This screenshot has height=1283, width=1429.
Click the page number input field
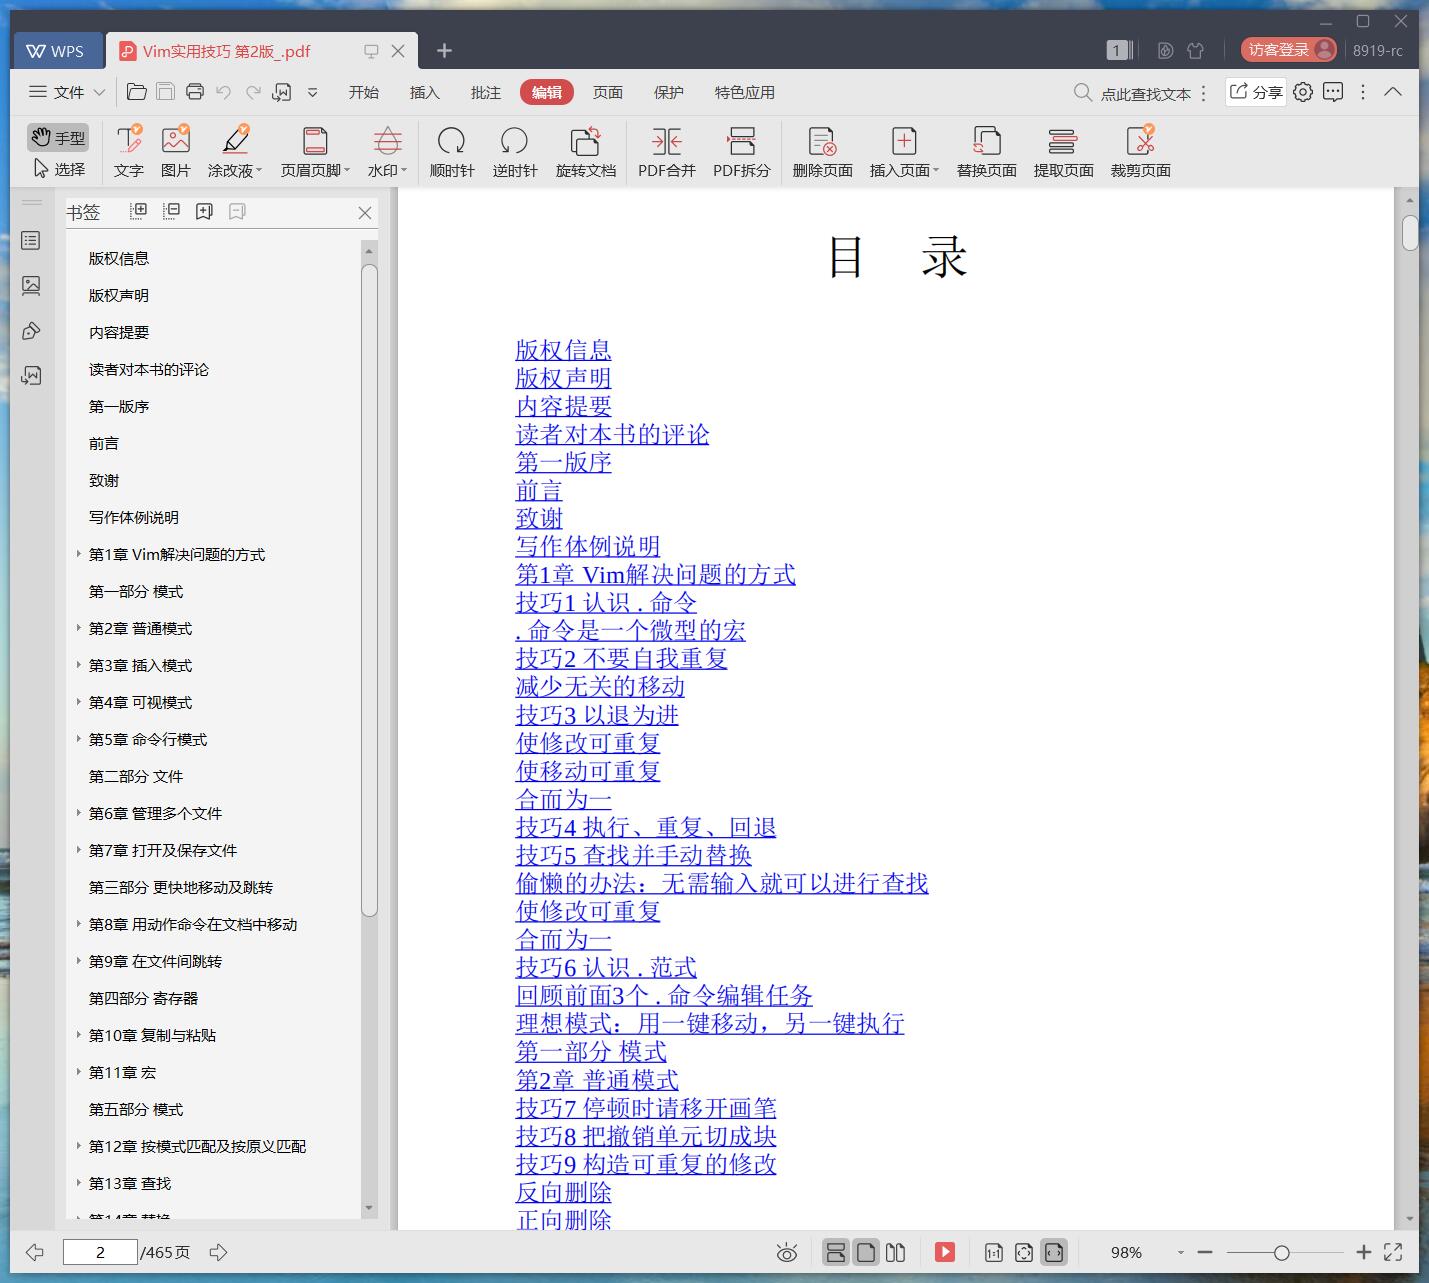pyautogui.click(x=100, y=1252)
